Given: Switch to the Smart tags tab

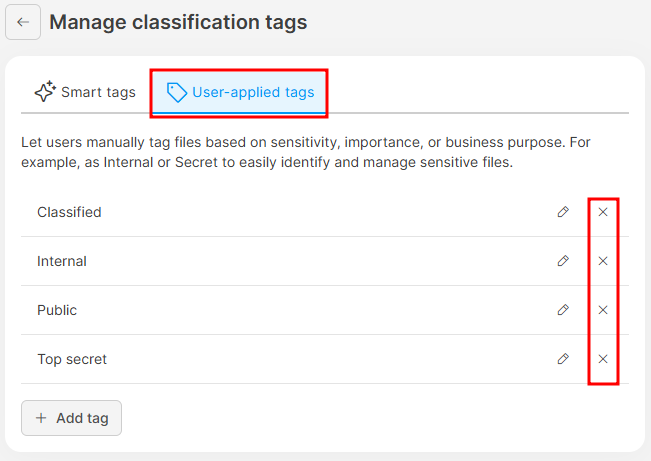Looking at the screenshot, I should pos(85,92).
